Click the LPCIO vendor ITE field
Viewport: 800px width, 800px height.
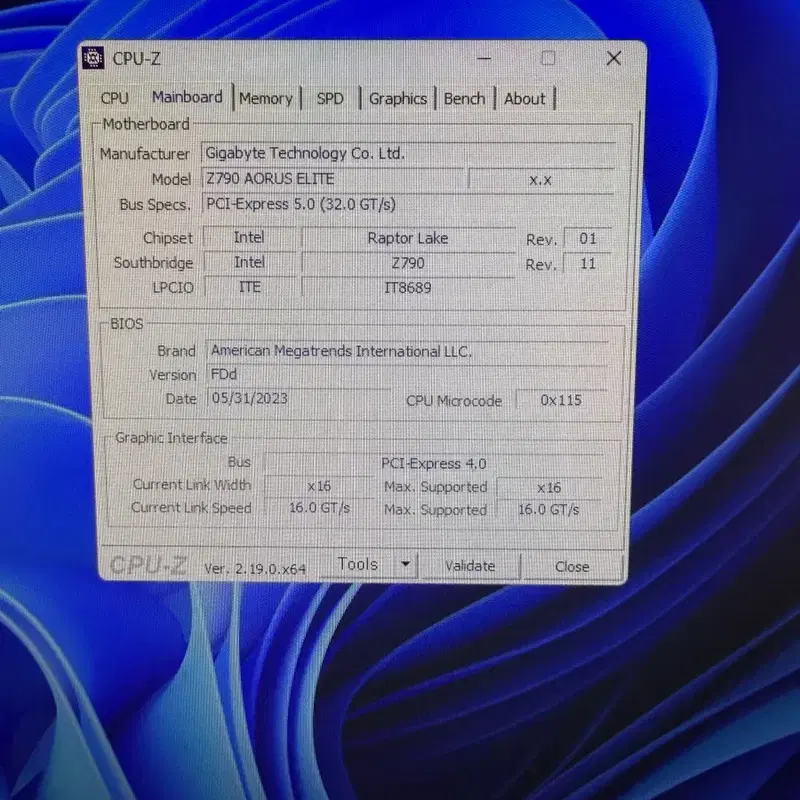250,287
